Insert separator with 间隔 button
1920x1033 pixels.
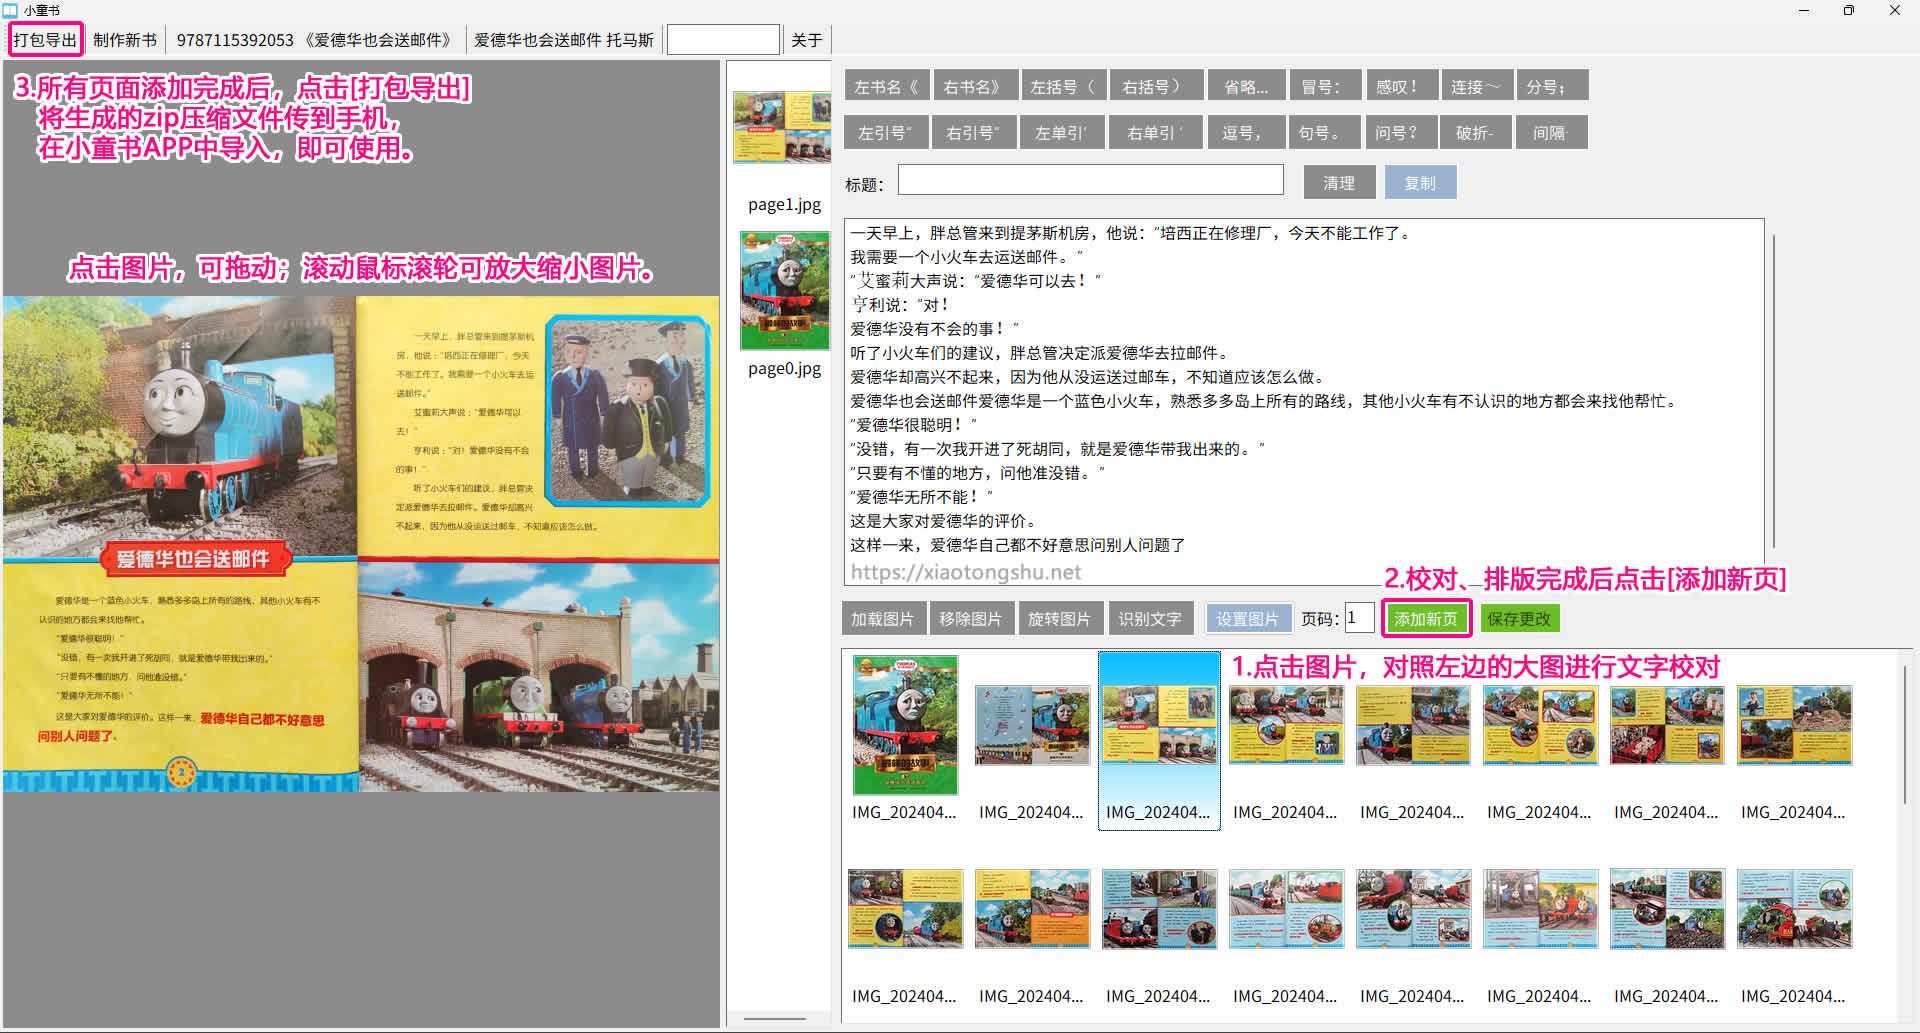[x=1552, y=132]
